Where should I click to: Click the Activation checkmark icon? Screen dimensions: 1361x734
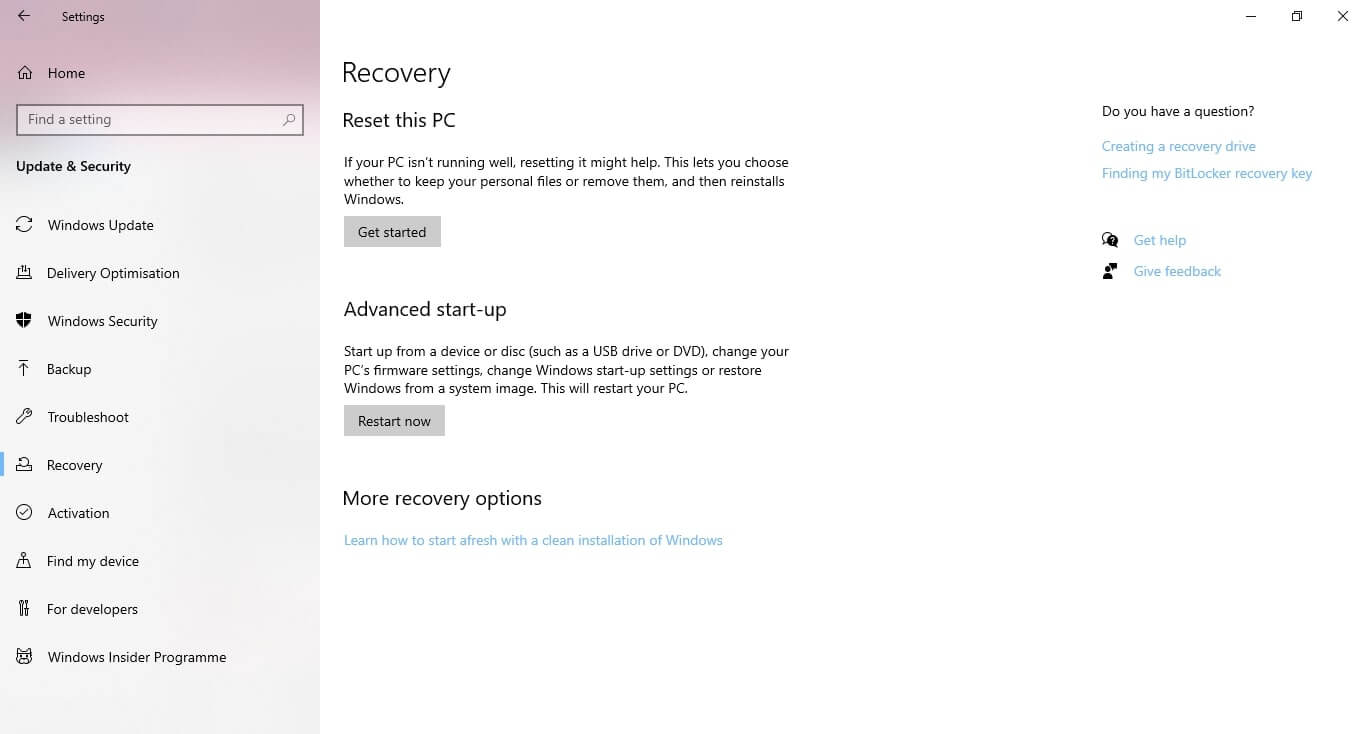[x=24, y=513]
